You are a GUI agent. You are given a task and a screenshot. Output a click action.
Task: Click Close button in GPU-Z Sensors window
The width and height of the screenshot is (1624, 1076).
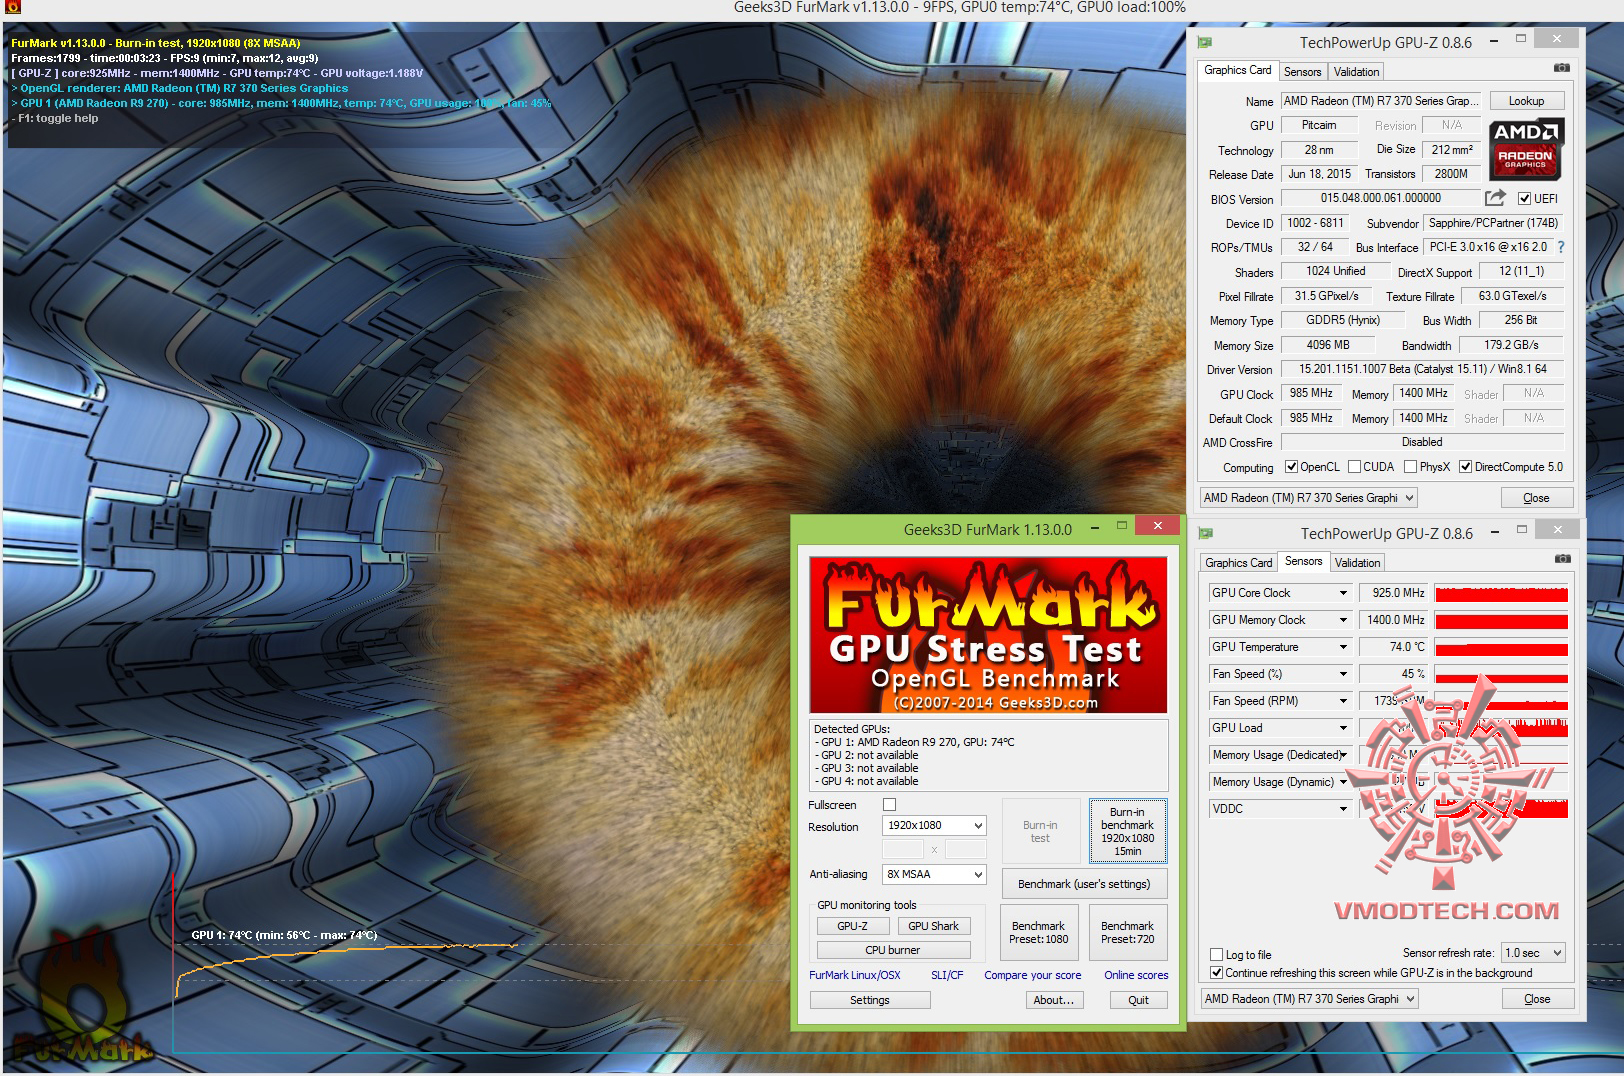(x=1537, y=999)
